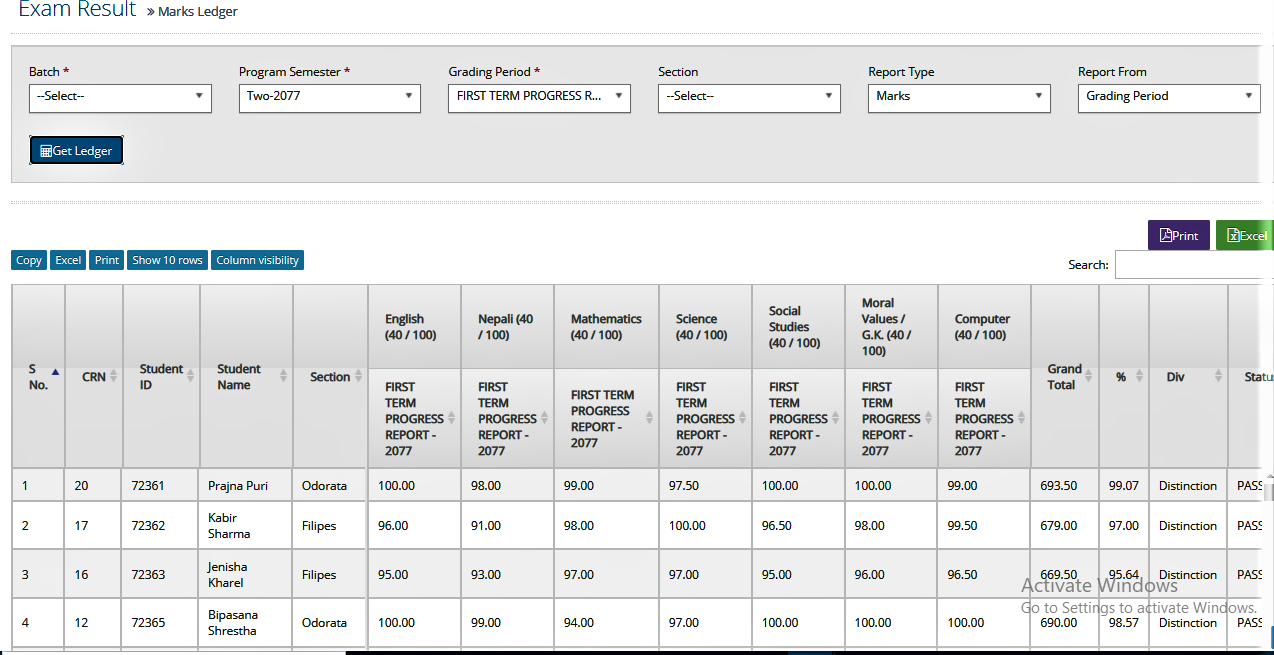Sort the Moral Values / G.K. column arrows
This screenshot has width=1274, height=655.
(x=928, y=418)
